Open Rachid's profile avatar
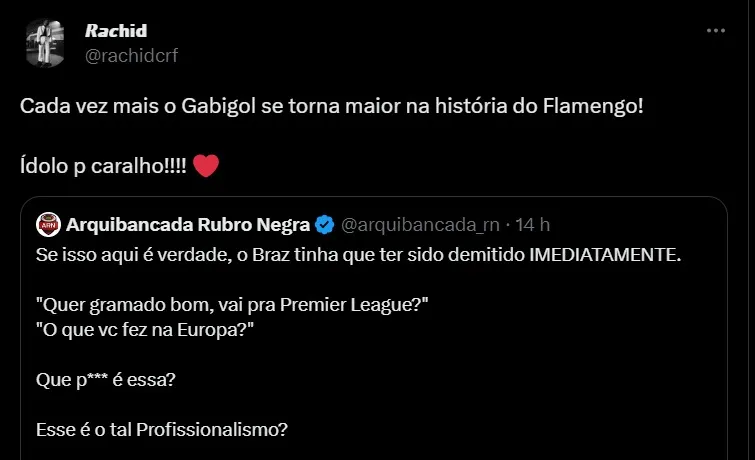 click(x=43, y=44)
